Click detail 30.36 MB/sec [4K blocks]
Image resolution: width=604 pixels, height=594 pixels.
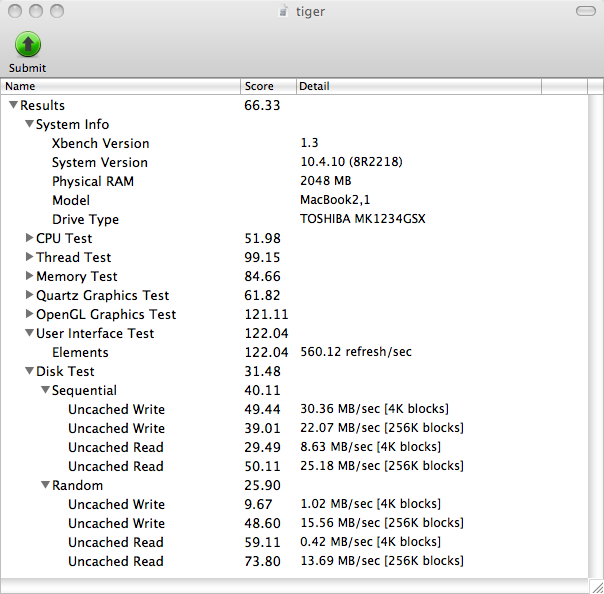[x=374, y=409]
